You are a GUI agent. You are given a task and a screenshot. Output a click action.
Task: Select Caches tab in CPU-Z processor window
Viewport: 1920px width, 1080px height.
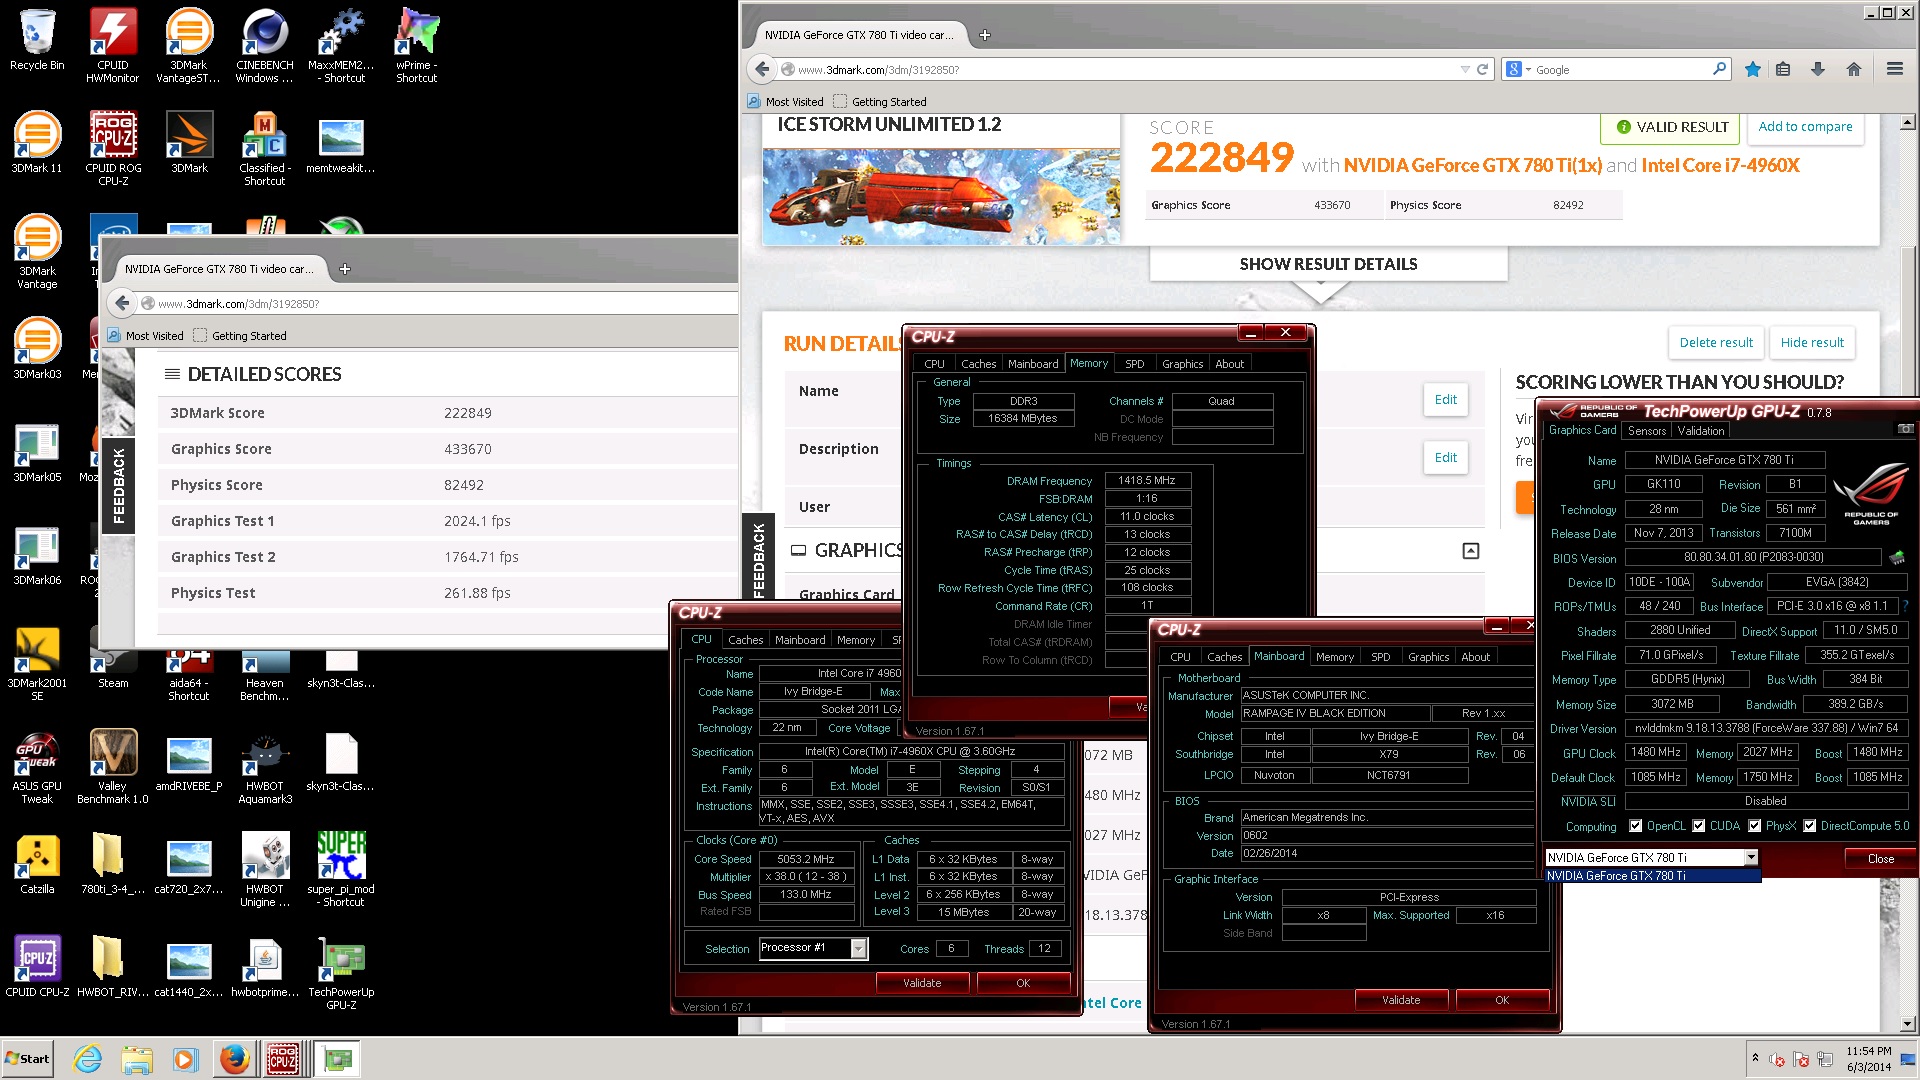pos(745,640)
